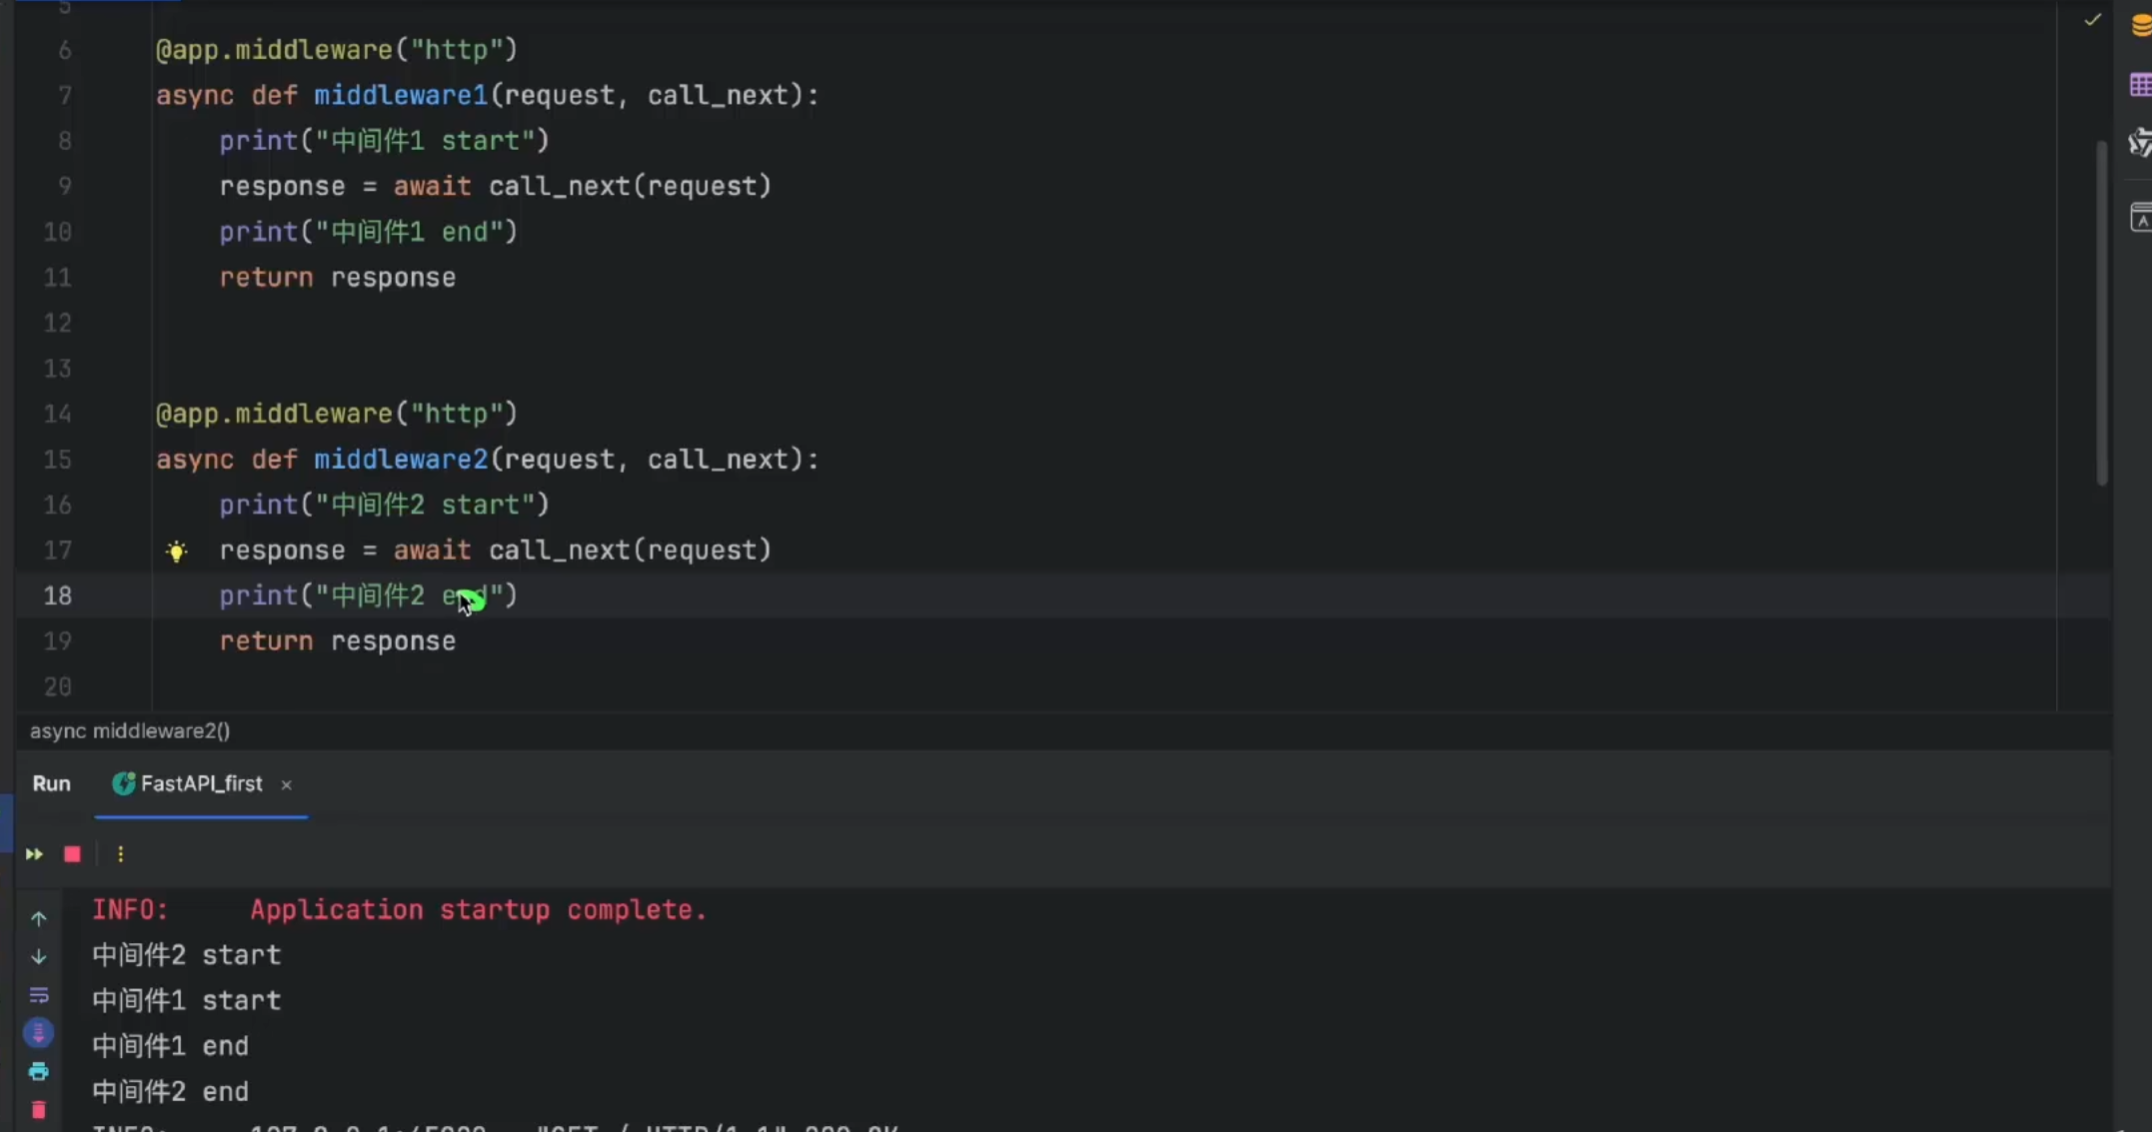Viewport: 2152px width, 1132px height.
Task: Click the down arrow for next stack trace
Action: point(38,957)
